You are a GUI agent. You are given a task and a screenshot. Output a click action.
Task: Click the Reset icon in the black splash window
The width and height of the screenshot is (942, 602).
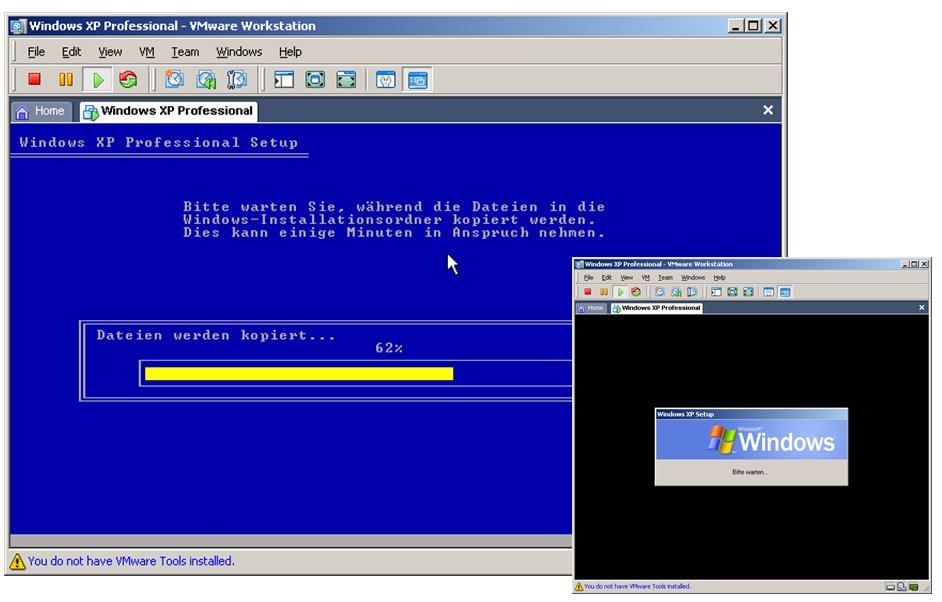point(636,292)
